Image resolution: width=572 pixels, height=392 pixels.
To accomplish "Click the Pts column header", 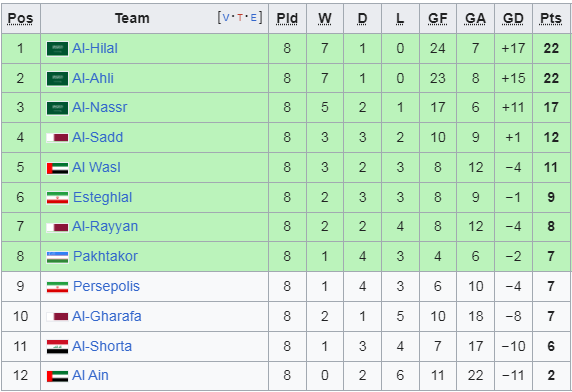I will point(551,19).
